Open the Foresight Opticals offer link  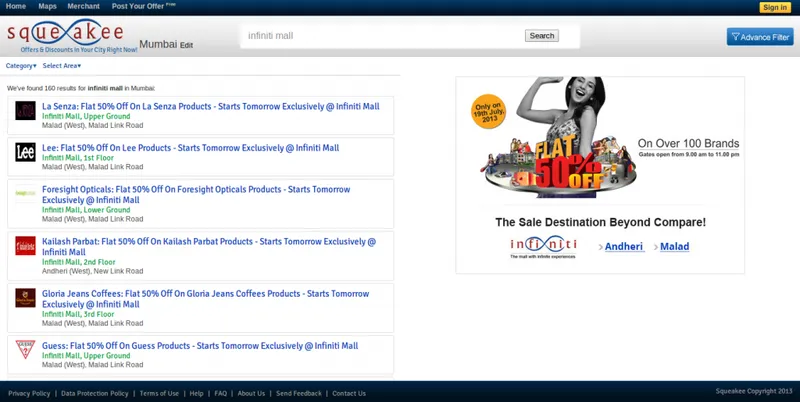coord(196,194)
